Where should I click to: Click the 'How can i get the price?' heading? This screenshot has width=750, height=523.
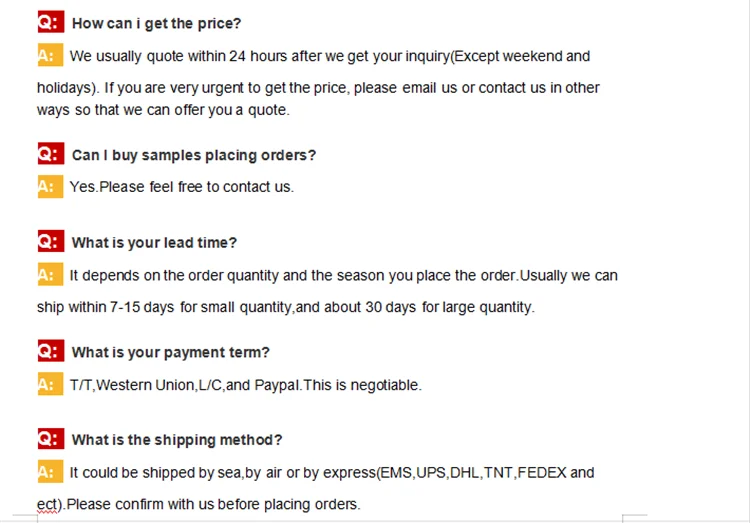[157, 23]
